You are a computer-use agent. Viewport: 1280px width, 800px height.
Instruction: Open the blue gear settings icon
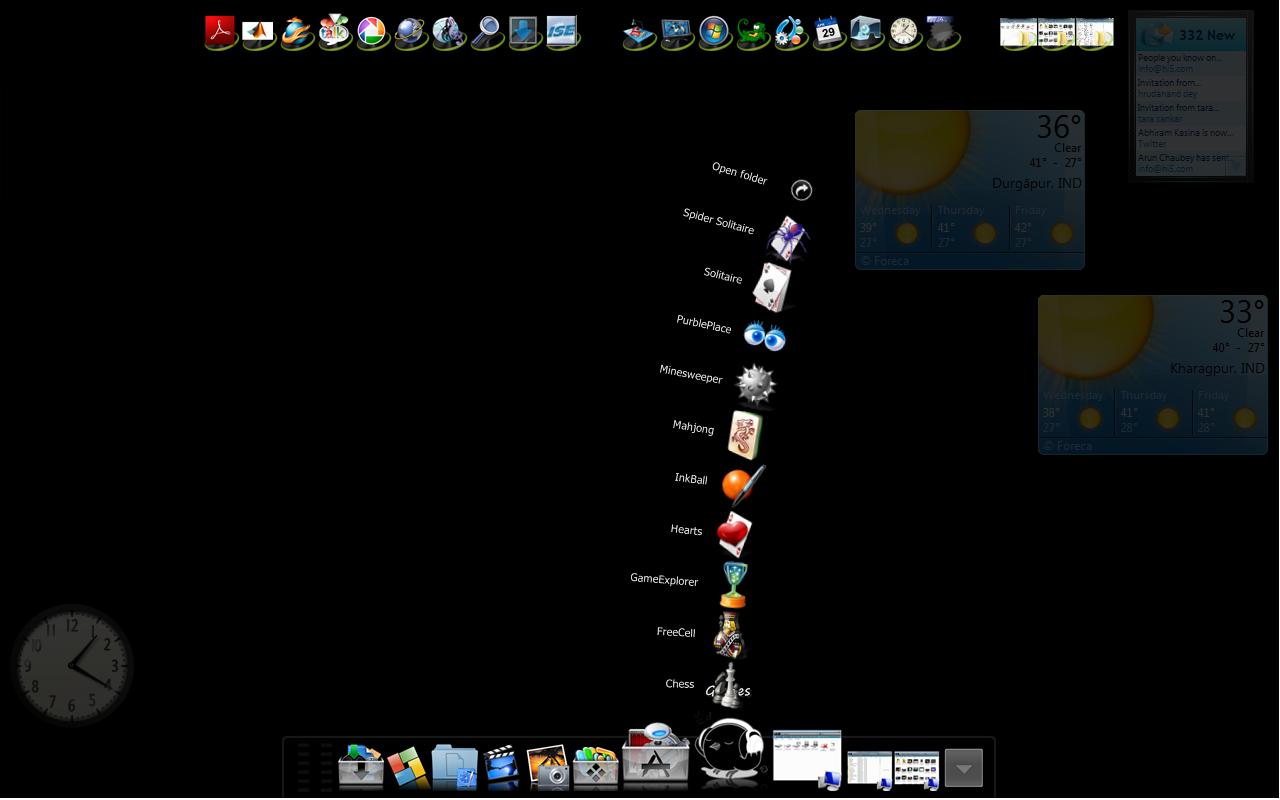(790, 32)
